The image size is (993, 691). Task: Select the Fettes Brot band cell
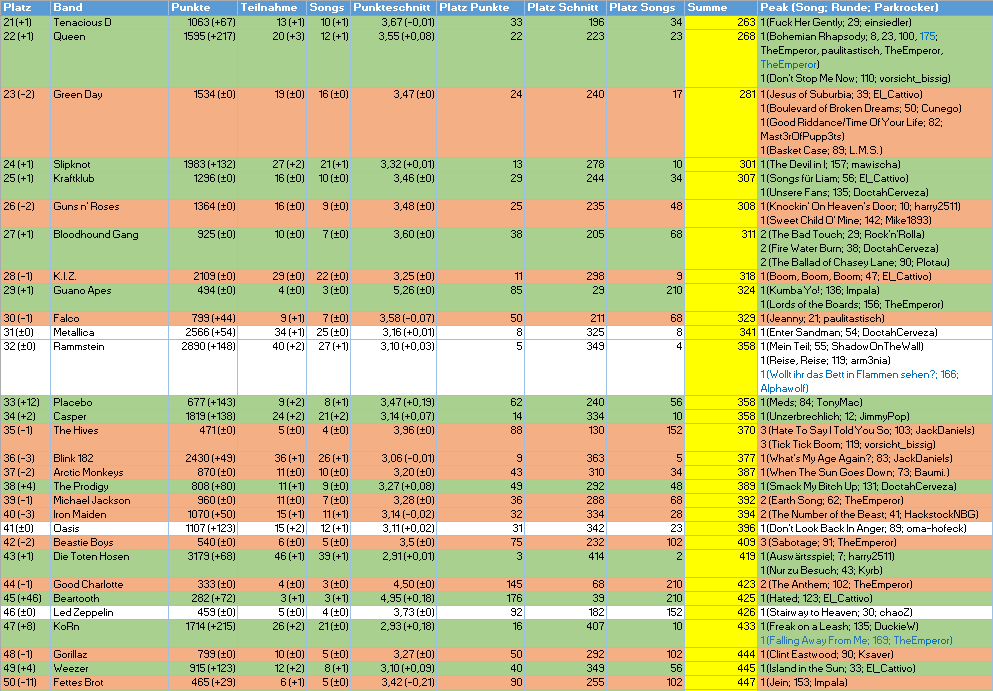(x=110, y=681)
